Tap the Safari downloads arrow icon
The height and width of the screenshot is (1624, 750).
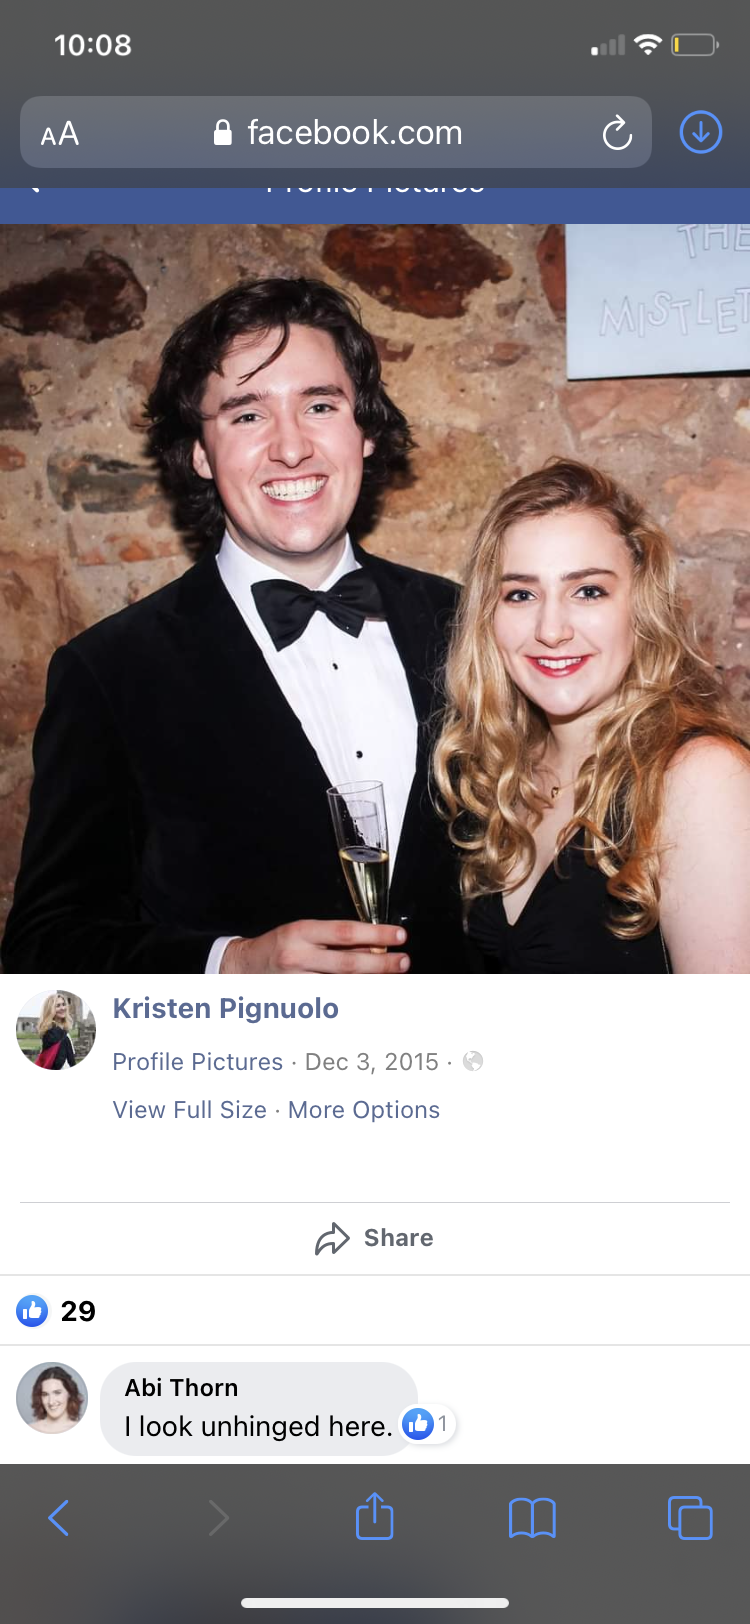pyautogui.click(x=701, y=132)
